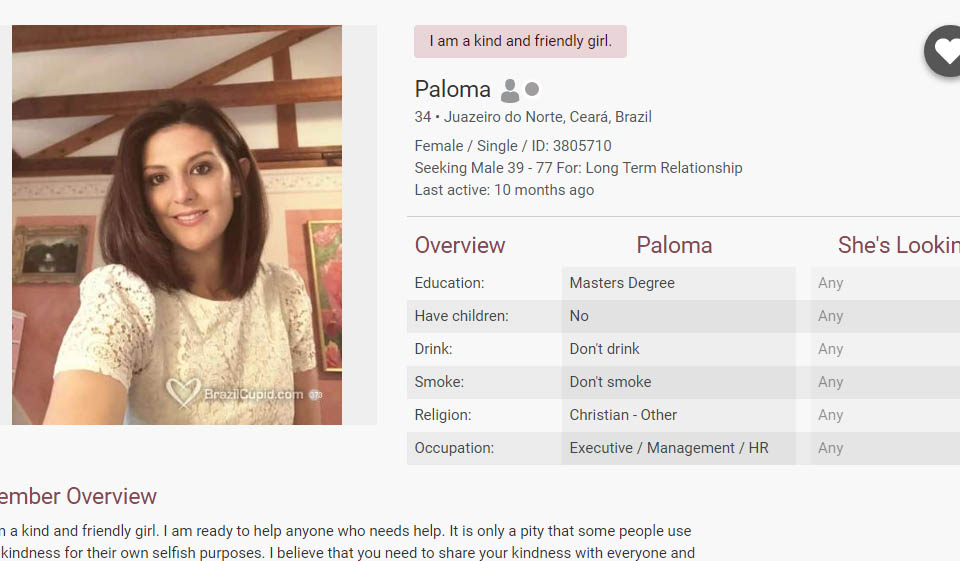Click 'Any' preference in Education row
The width and height of the screenshot is (960, 561).
tap(830, 283)
